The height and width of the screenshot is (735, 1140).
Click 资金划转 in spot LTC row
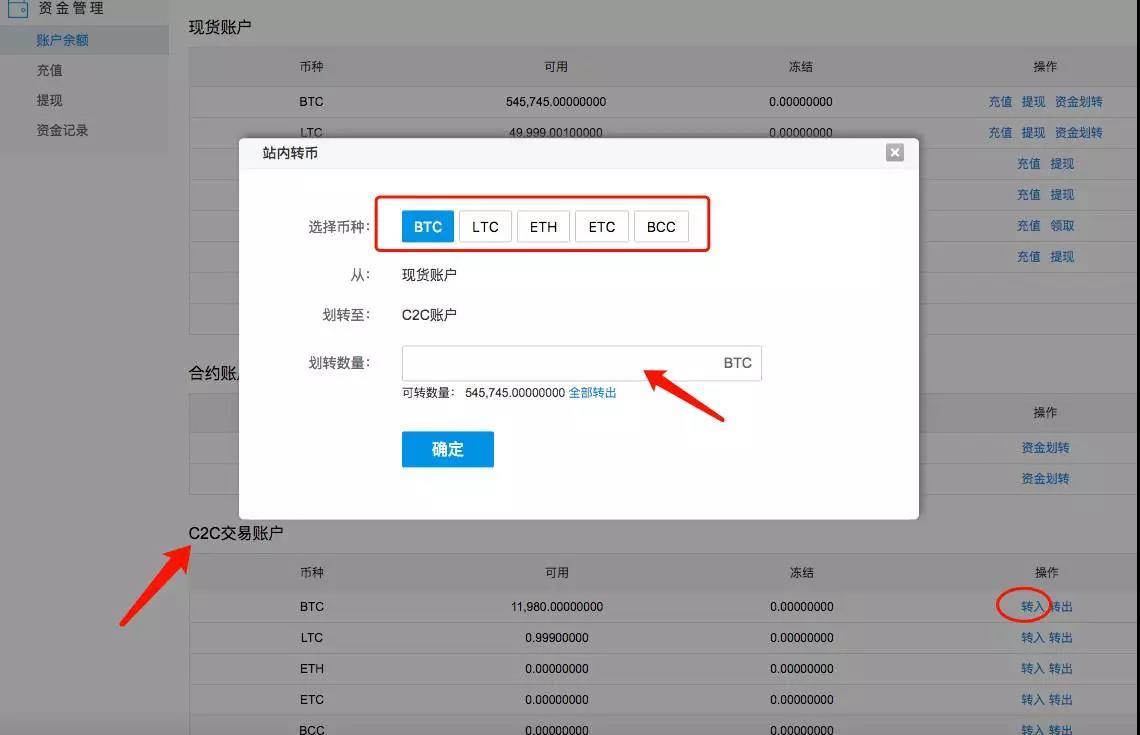click(1078, 132)
